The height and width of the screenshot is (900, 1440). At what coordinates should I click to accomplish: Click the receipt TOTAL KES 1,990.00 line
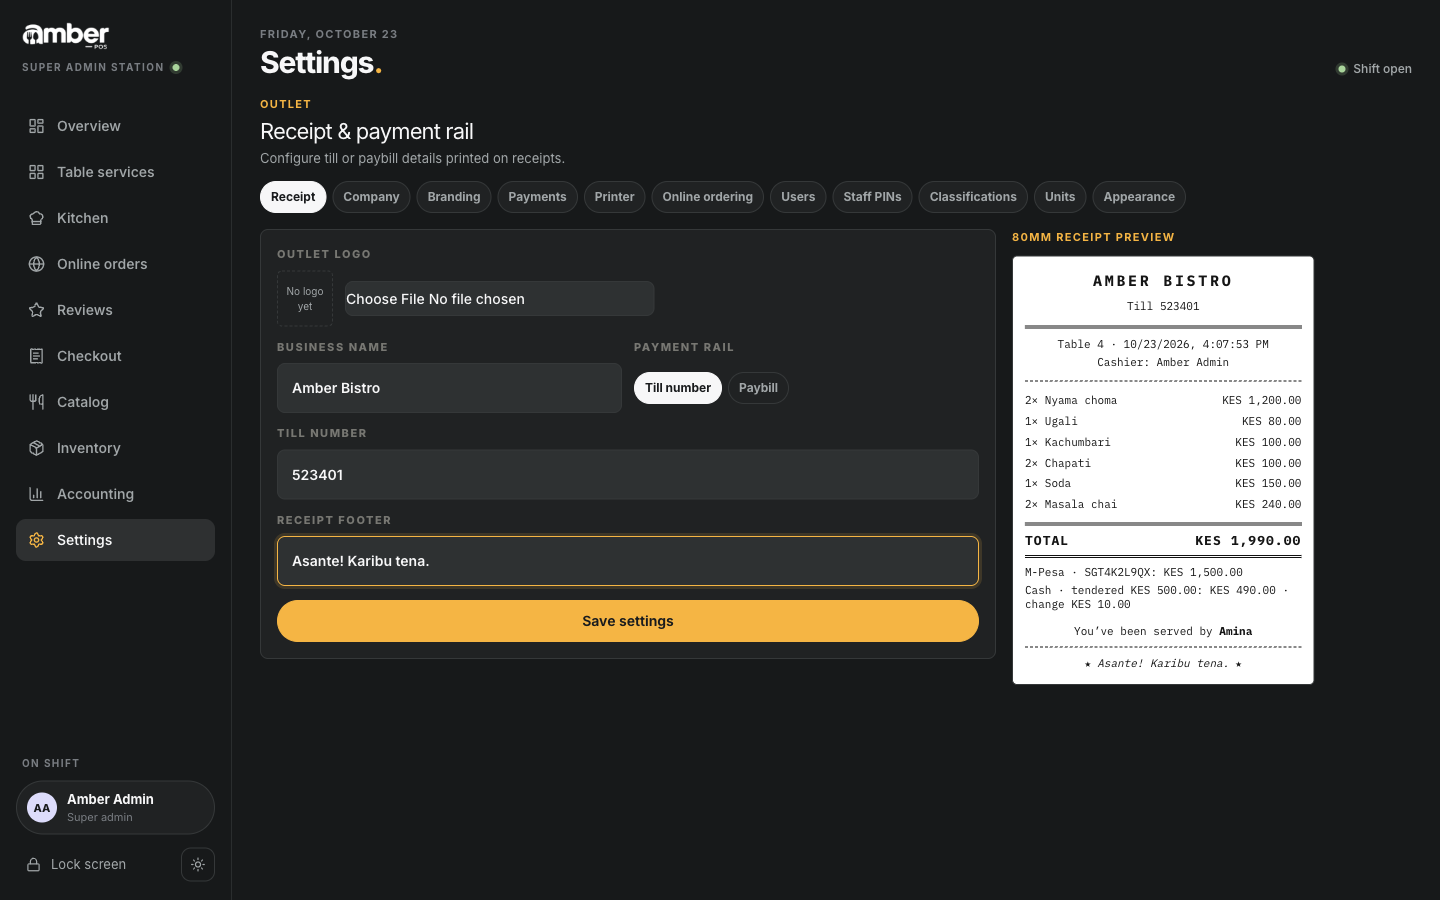coord(1163,541)
